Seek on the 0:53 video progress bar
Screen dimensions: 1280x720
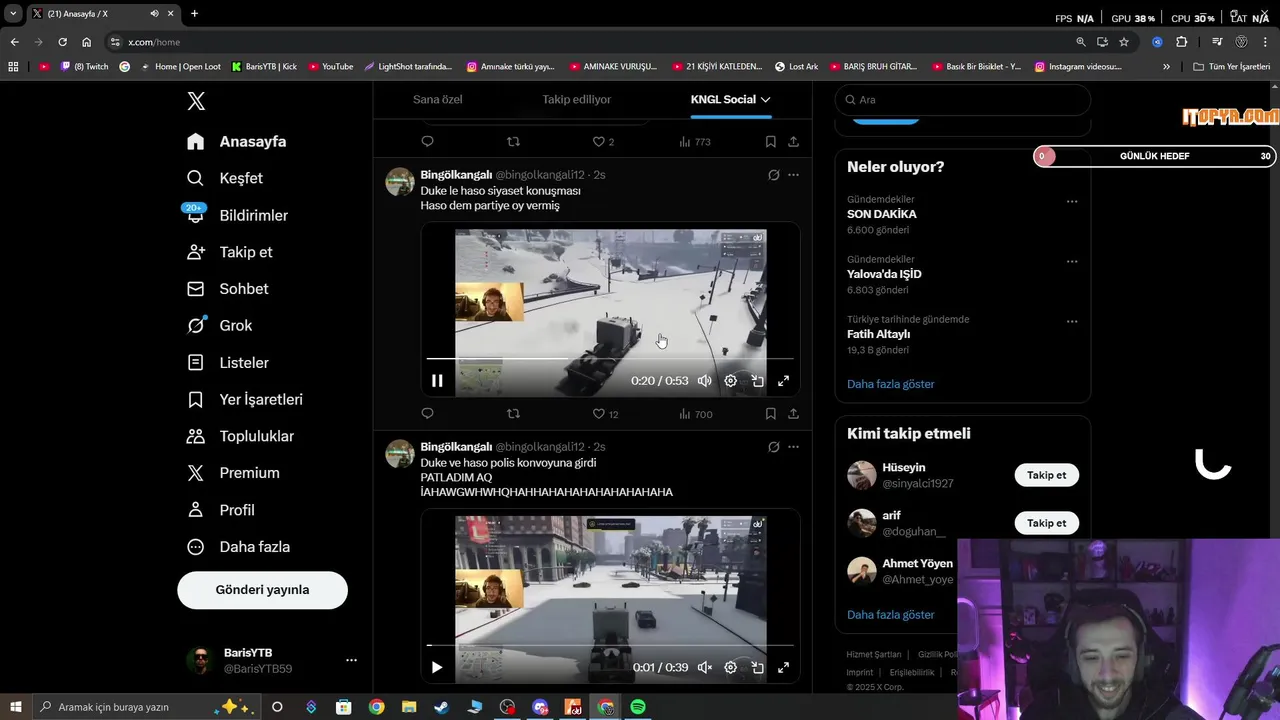click(610, 358)
